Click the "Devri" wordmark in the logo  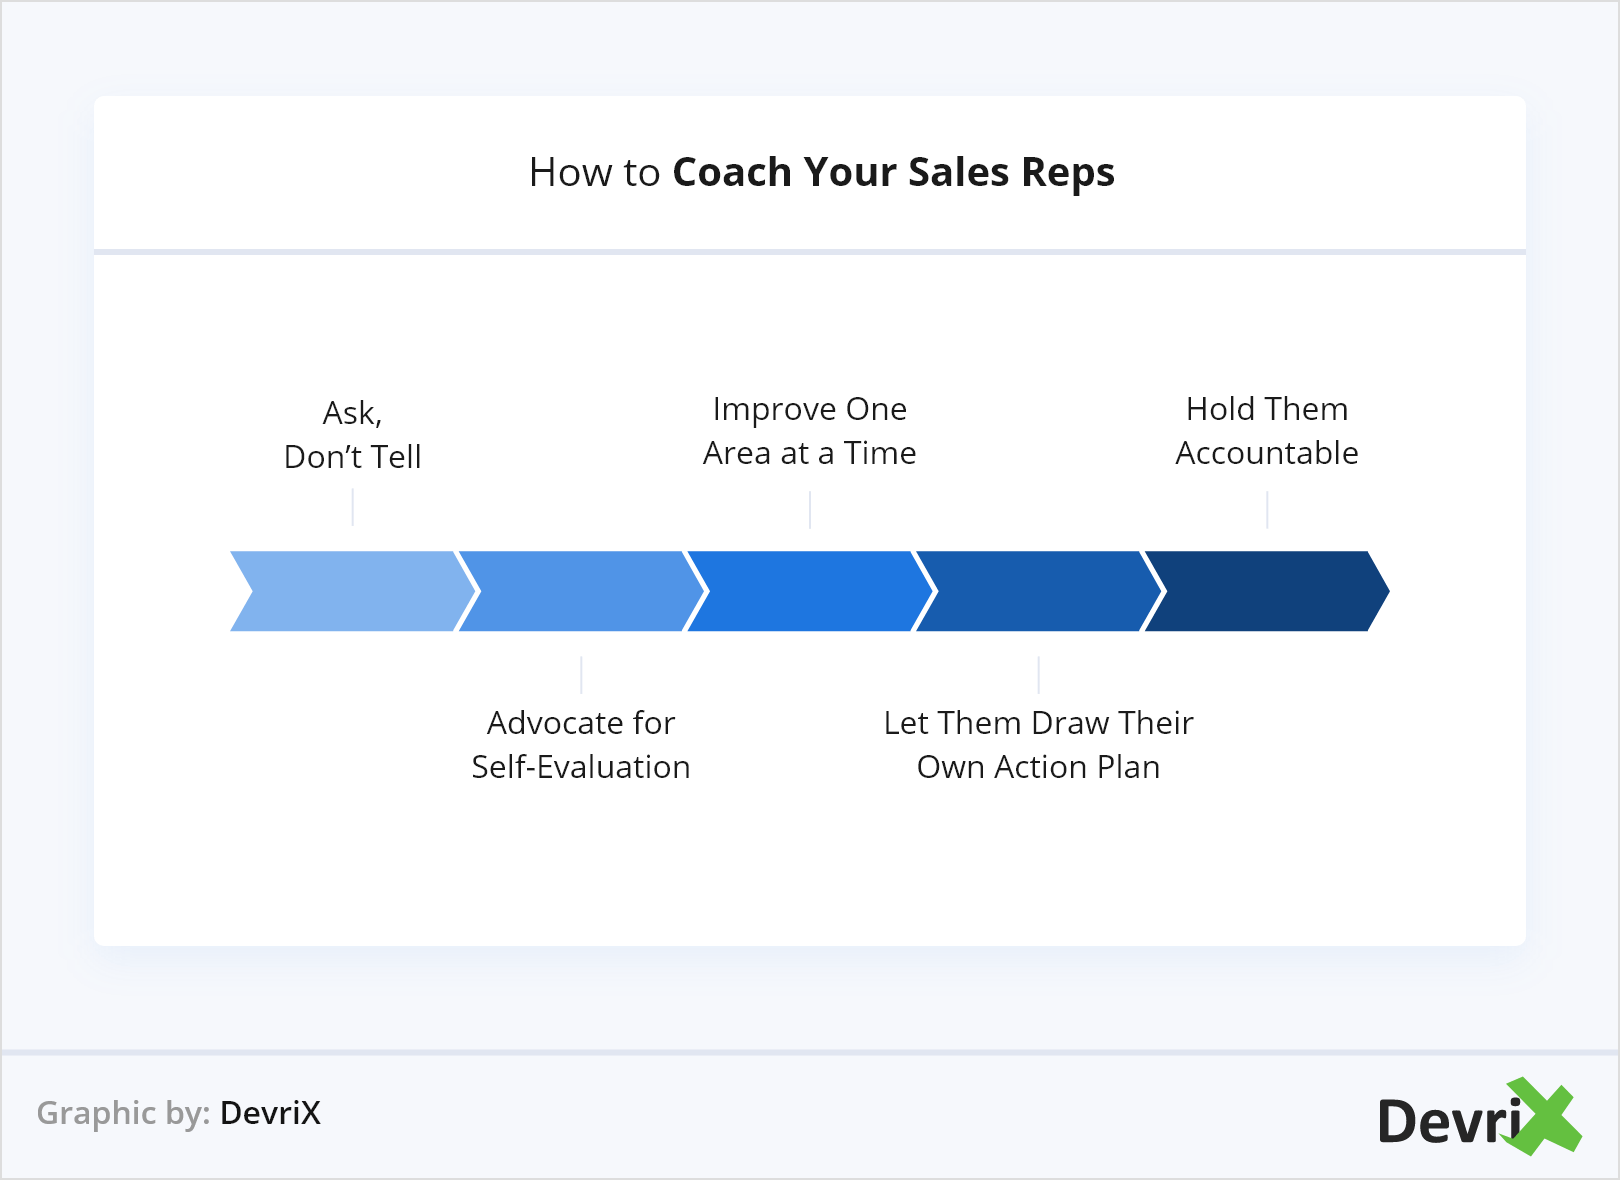(1448, 1121)
